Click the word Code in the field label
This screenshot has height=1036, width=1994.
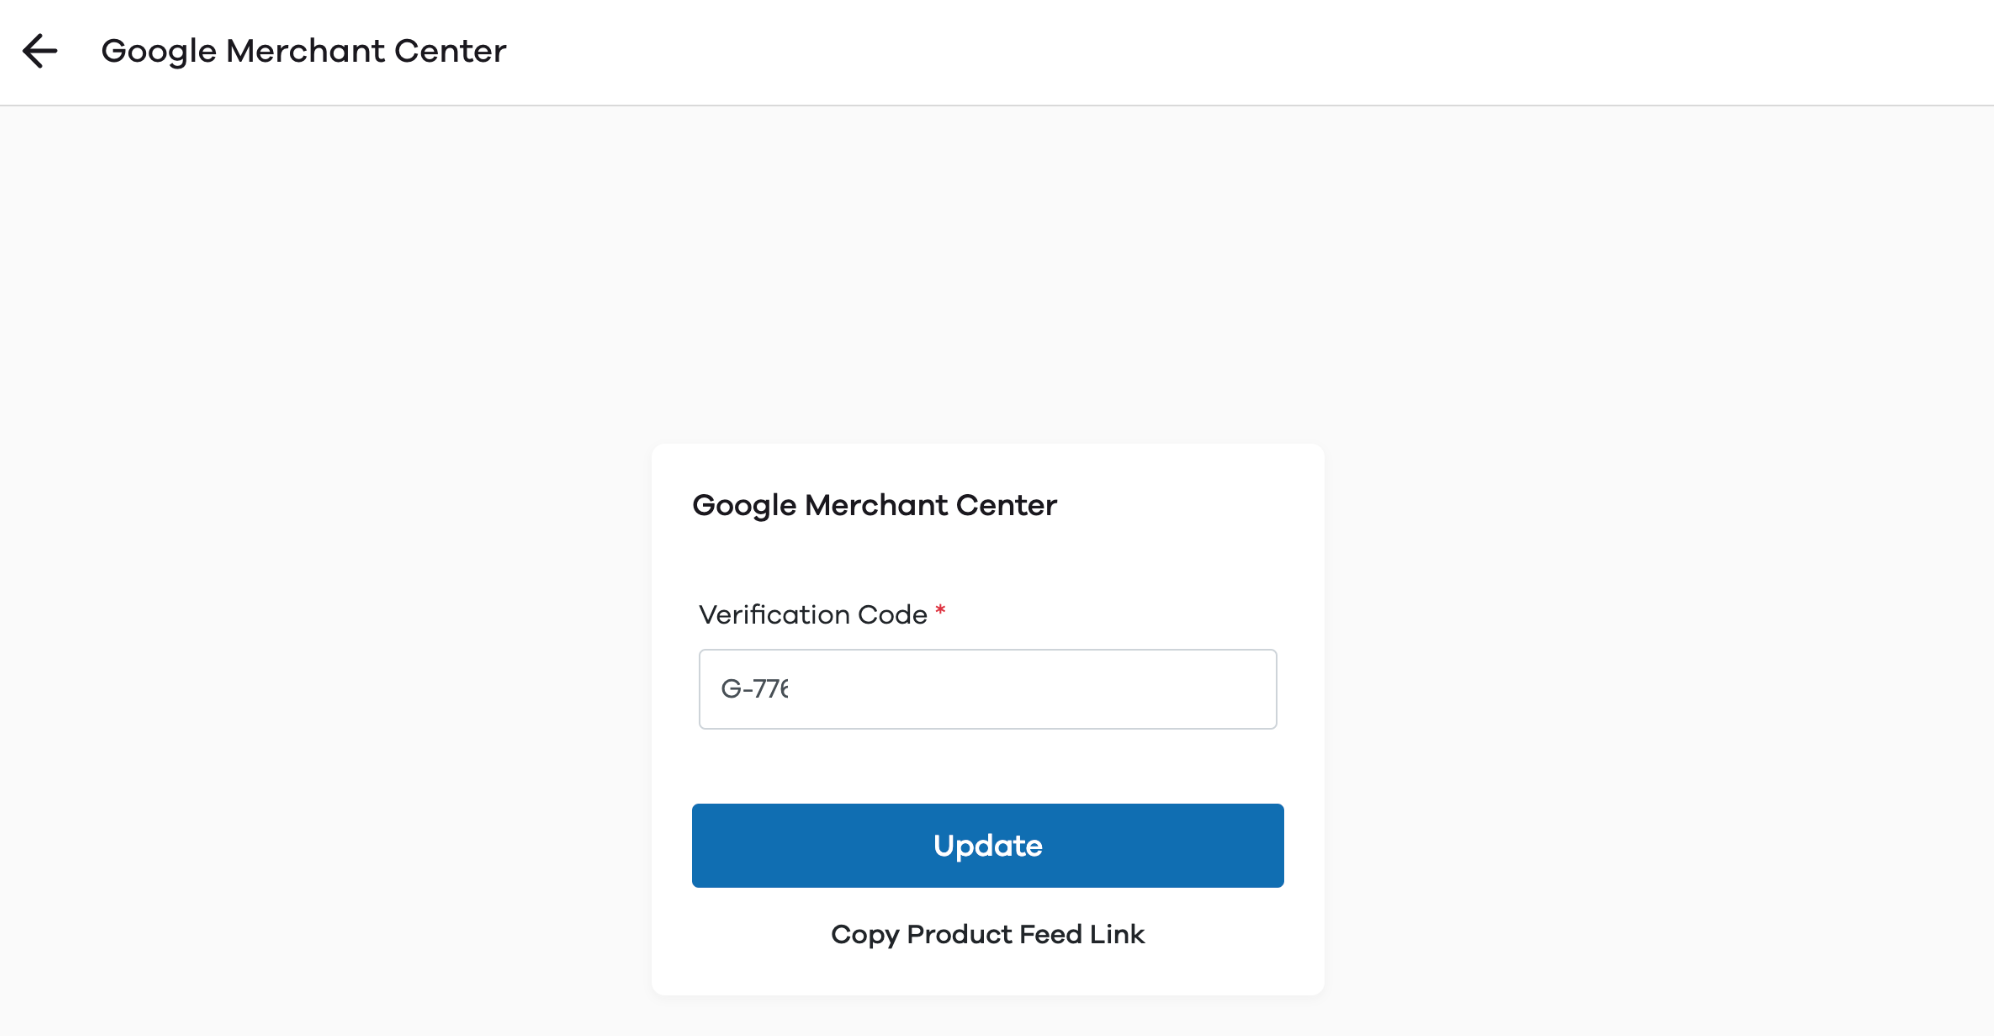coord(892,614)
